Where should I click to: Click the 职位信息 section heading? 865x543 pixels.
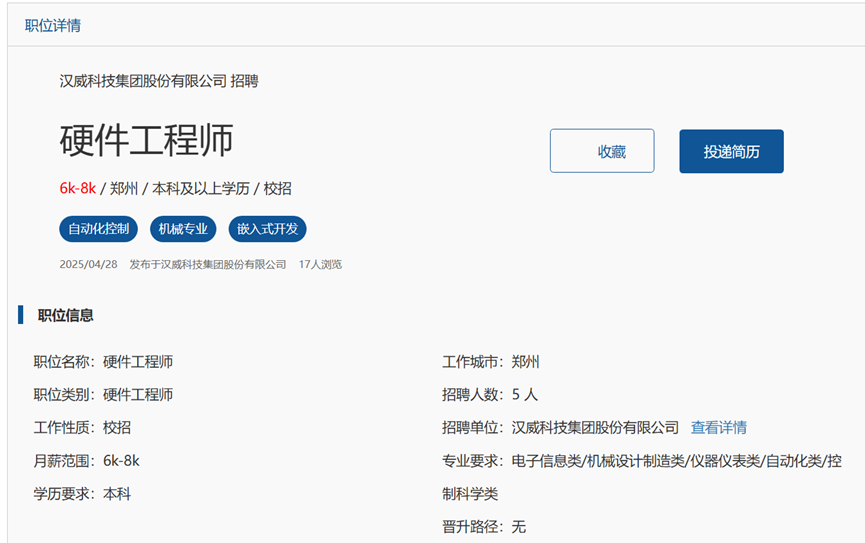click(x=66, y=316)
